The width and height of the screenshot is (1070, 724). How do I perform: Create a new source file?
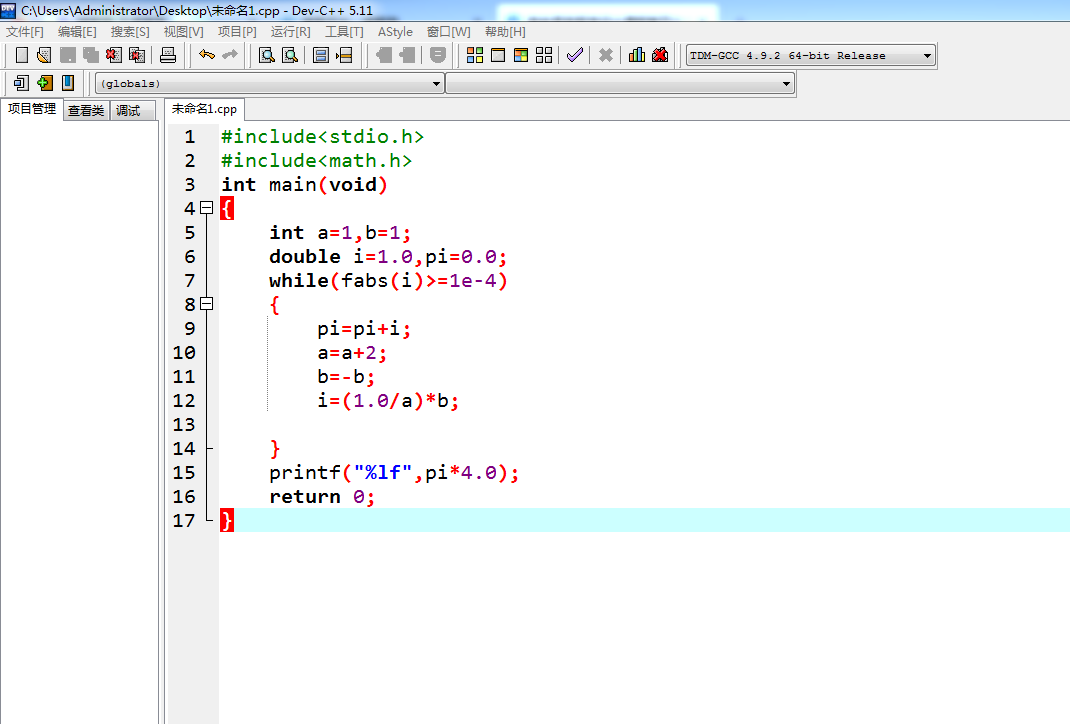coord(22,55)
